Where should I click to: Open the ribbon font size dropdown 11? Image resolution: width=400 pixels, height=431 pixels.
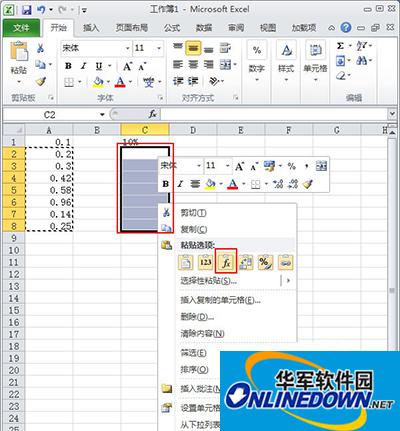(159, 49)
